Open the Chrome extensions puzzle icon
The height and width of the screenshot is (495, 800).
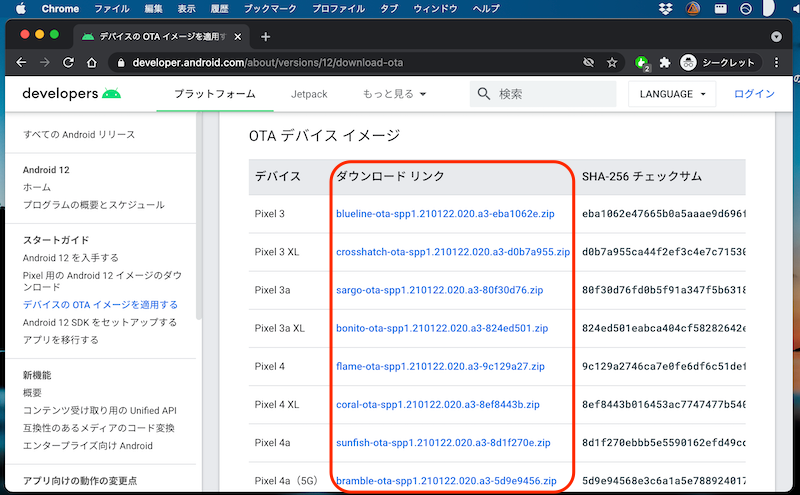tap(665, 62)
